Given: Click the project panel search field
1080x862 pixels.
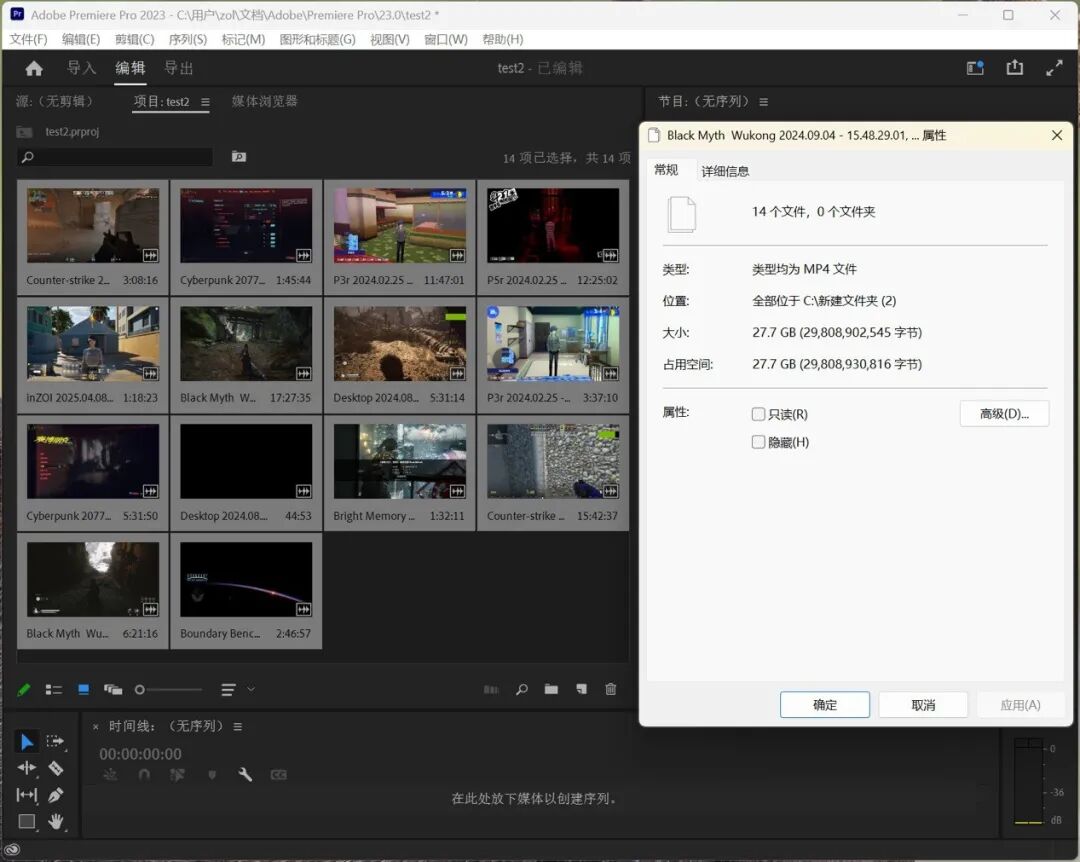Looking at the screenshot, I should [x=115, y=157].
